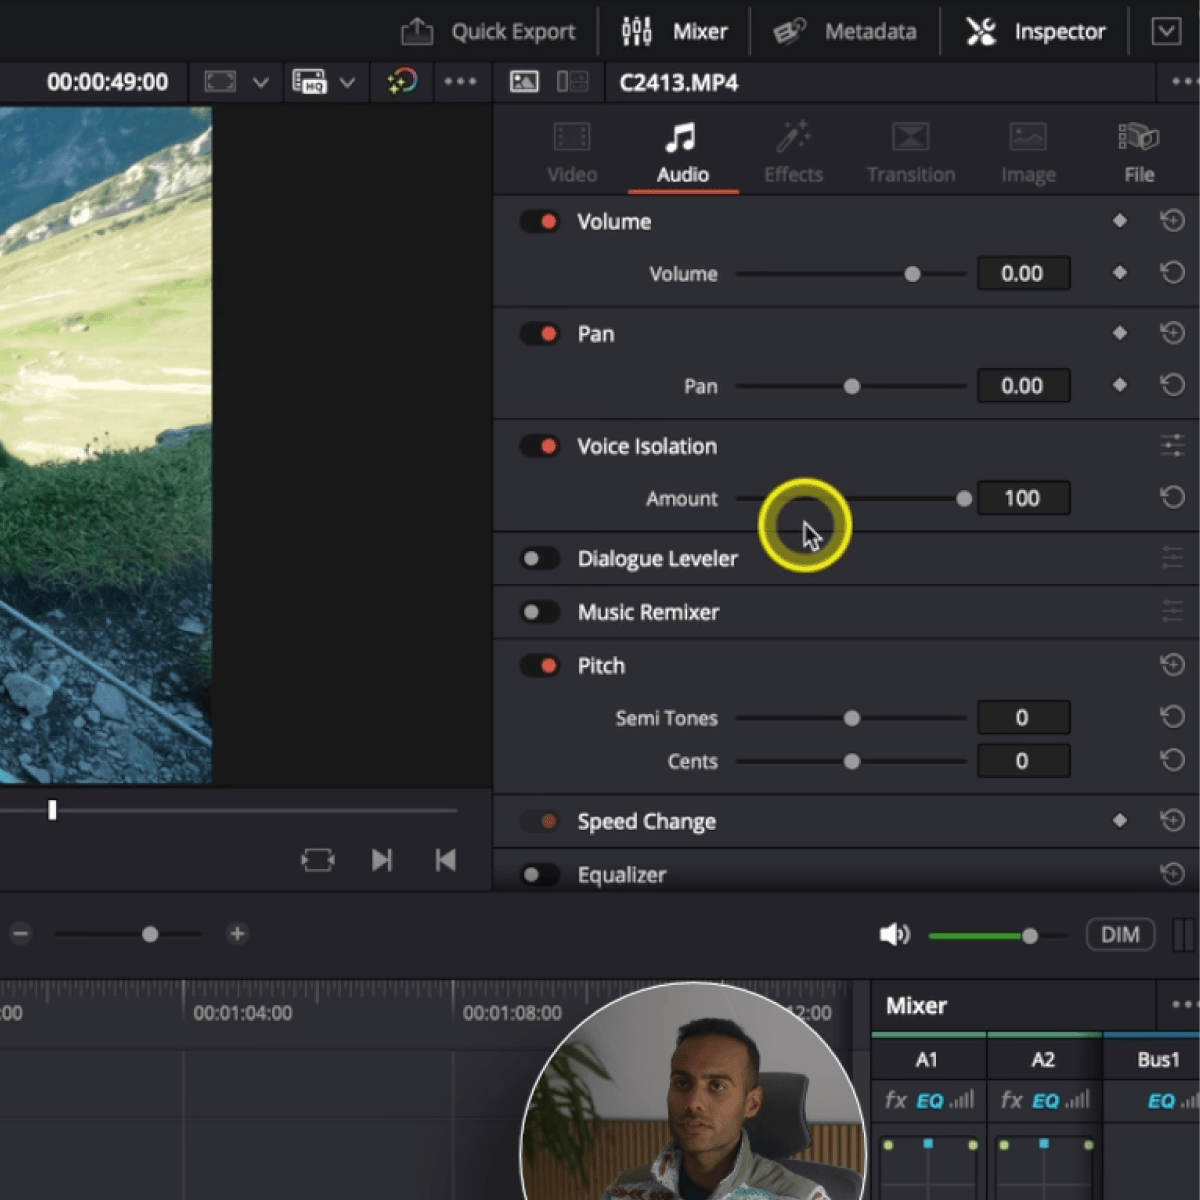Click the timeline zoom-in plus icon
Image resolution: width=1200 pixels, height=1200 pixels.
click(237, 934)
